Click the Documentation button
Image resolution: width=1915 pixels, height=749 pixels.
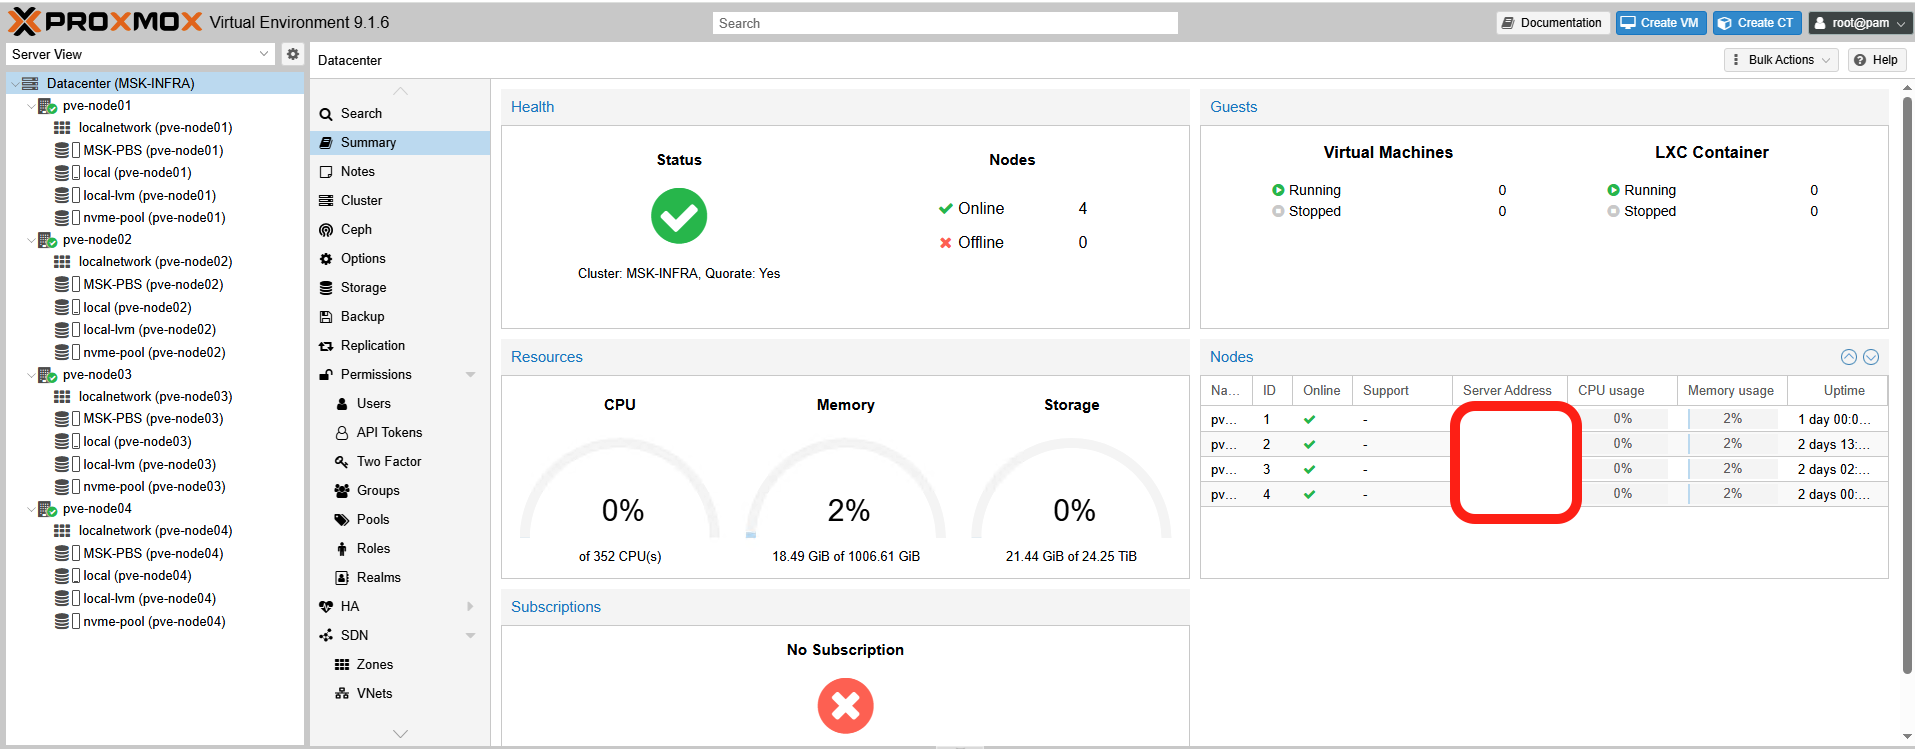(x=1552, y=23)
